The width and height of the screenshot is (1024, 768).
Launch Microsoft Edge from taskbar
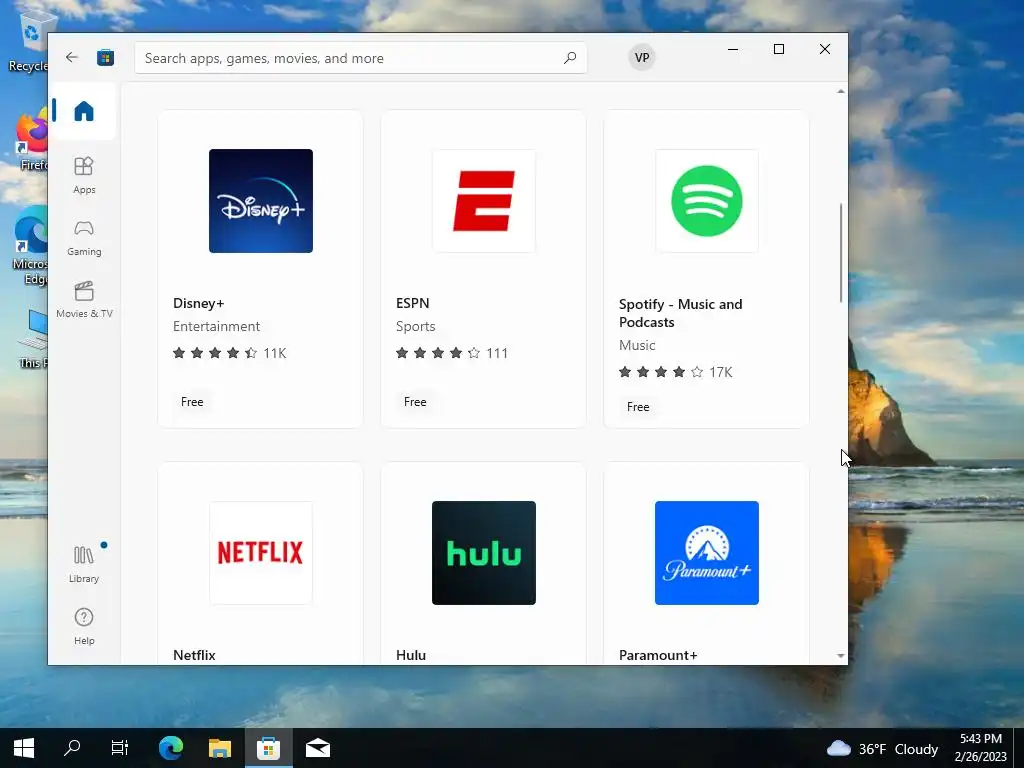pyautogui.click(x=171, y=748)
